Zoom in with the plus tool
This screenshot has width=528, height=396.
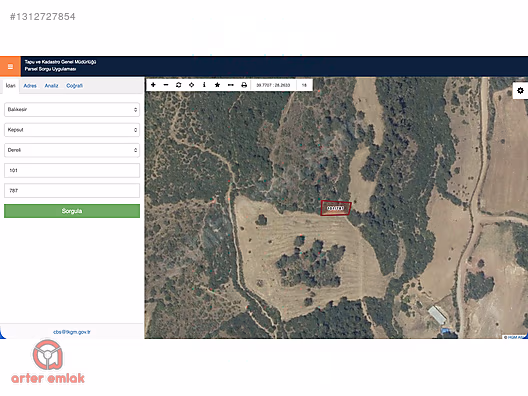(153, 85)
